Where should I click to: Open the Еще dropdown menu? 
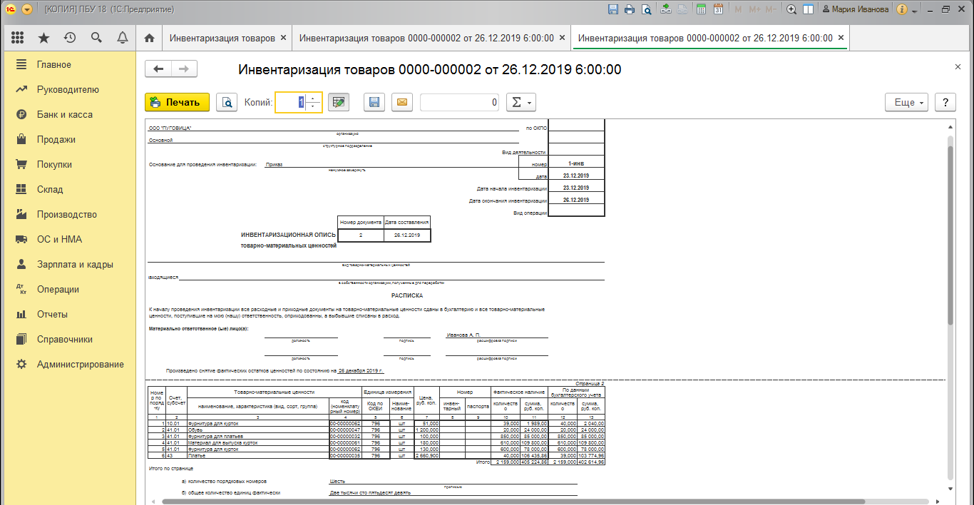907,103
